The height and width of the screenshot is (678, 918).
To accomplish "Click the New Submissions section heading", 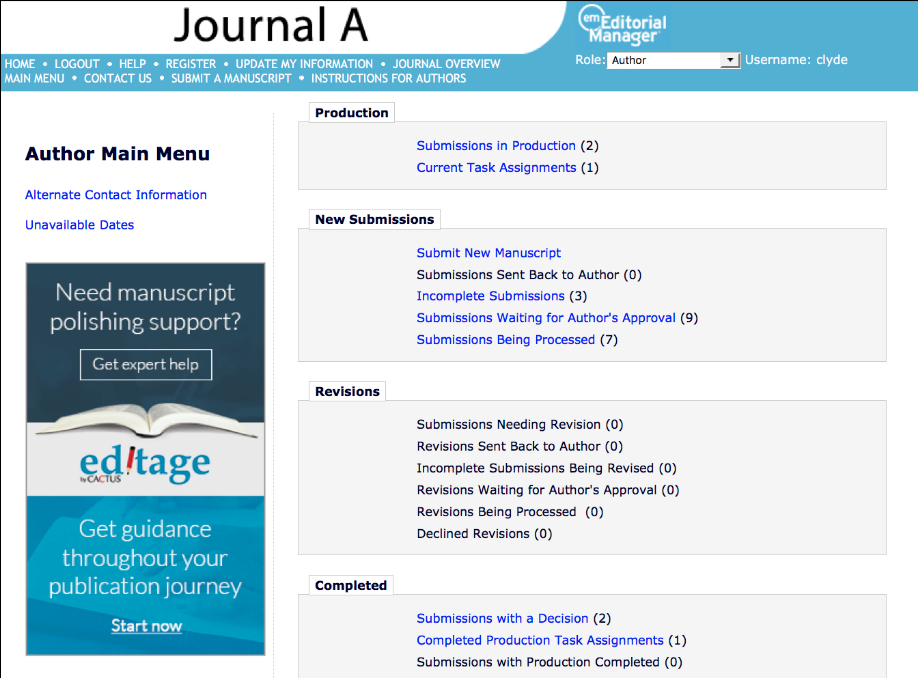I will pyautogui.click(x=375, y=220).
